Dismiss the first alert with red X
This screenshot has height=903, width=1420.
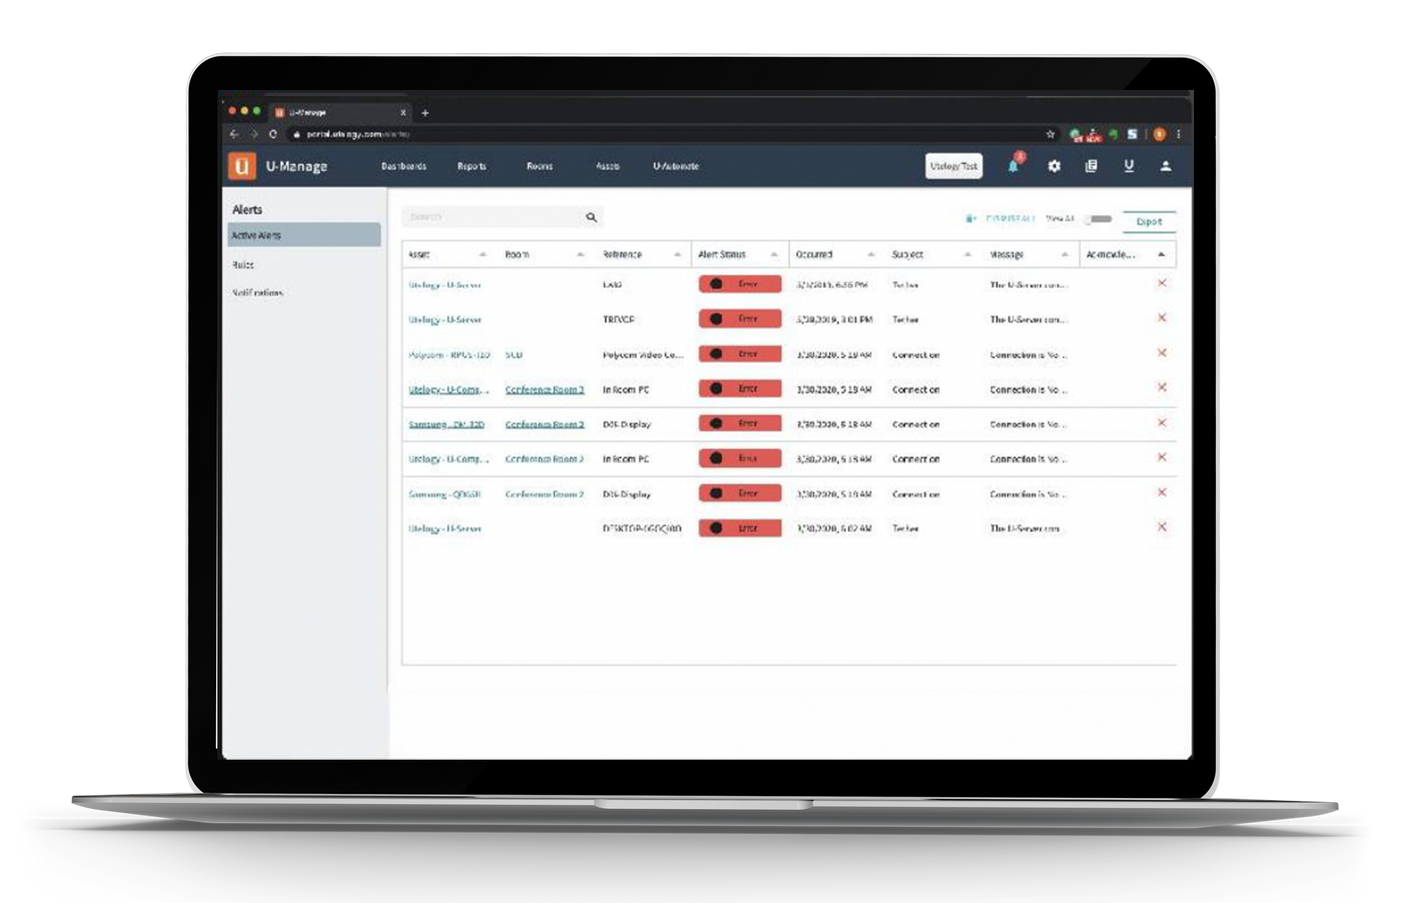(x=1161, y=284)
